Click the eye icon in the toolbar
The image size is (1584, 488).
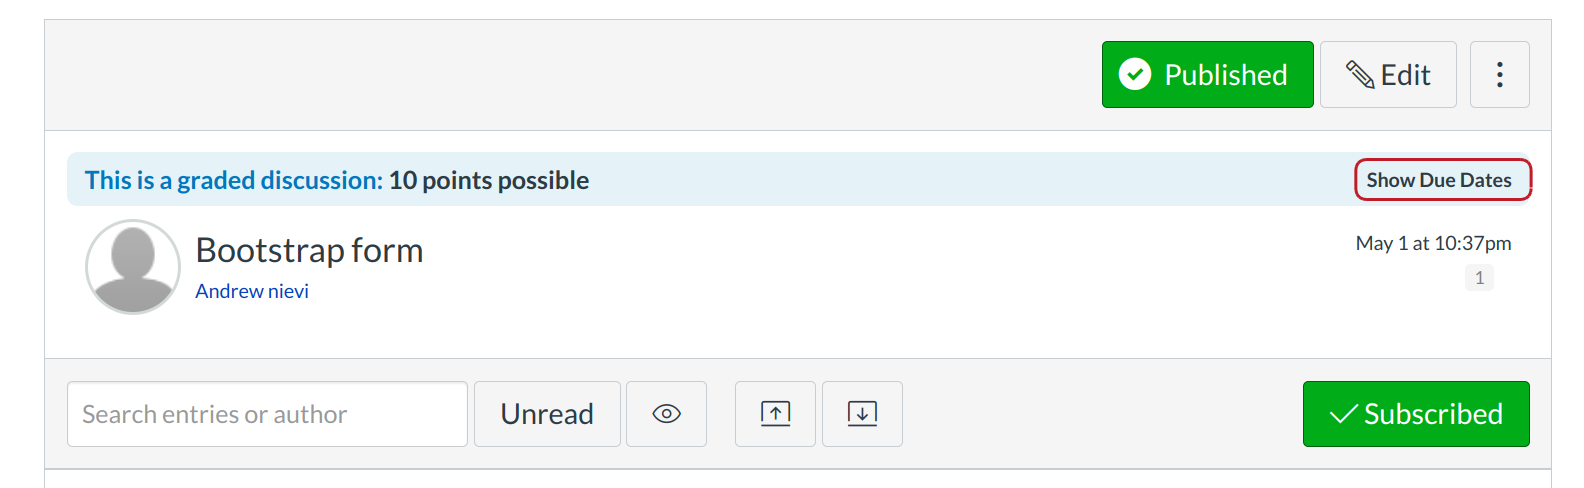point(666,414)
